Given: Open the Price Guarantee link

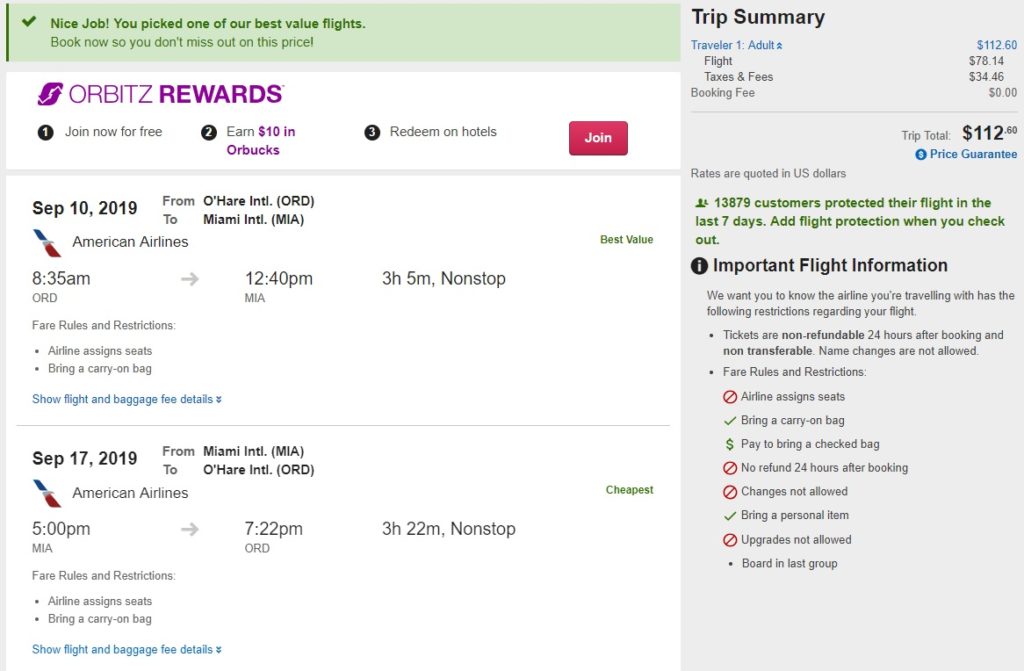Looking at the screenshot, I should (973, 154).
